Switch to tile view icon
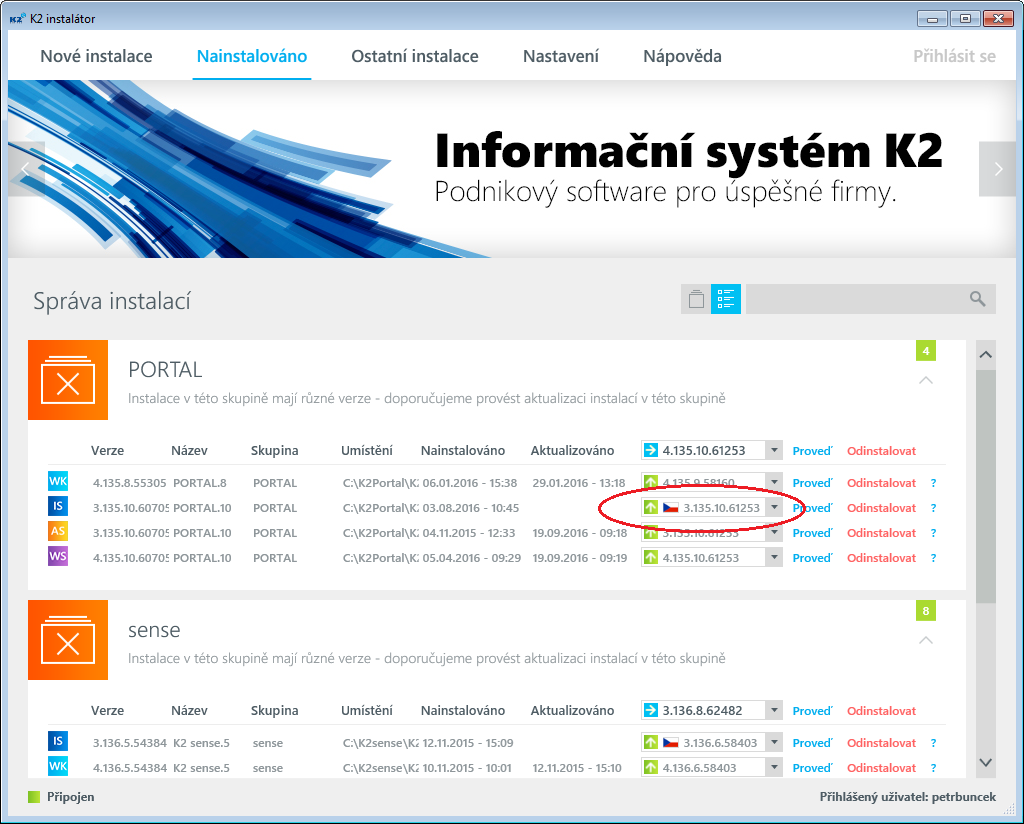This screenshot has height=824, width=1024. click(x=696, y=299)
